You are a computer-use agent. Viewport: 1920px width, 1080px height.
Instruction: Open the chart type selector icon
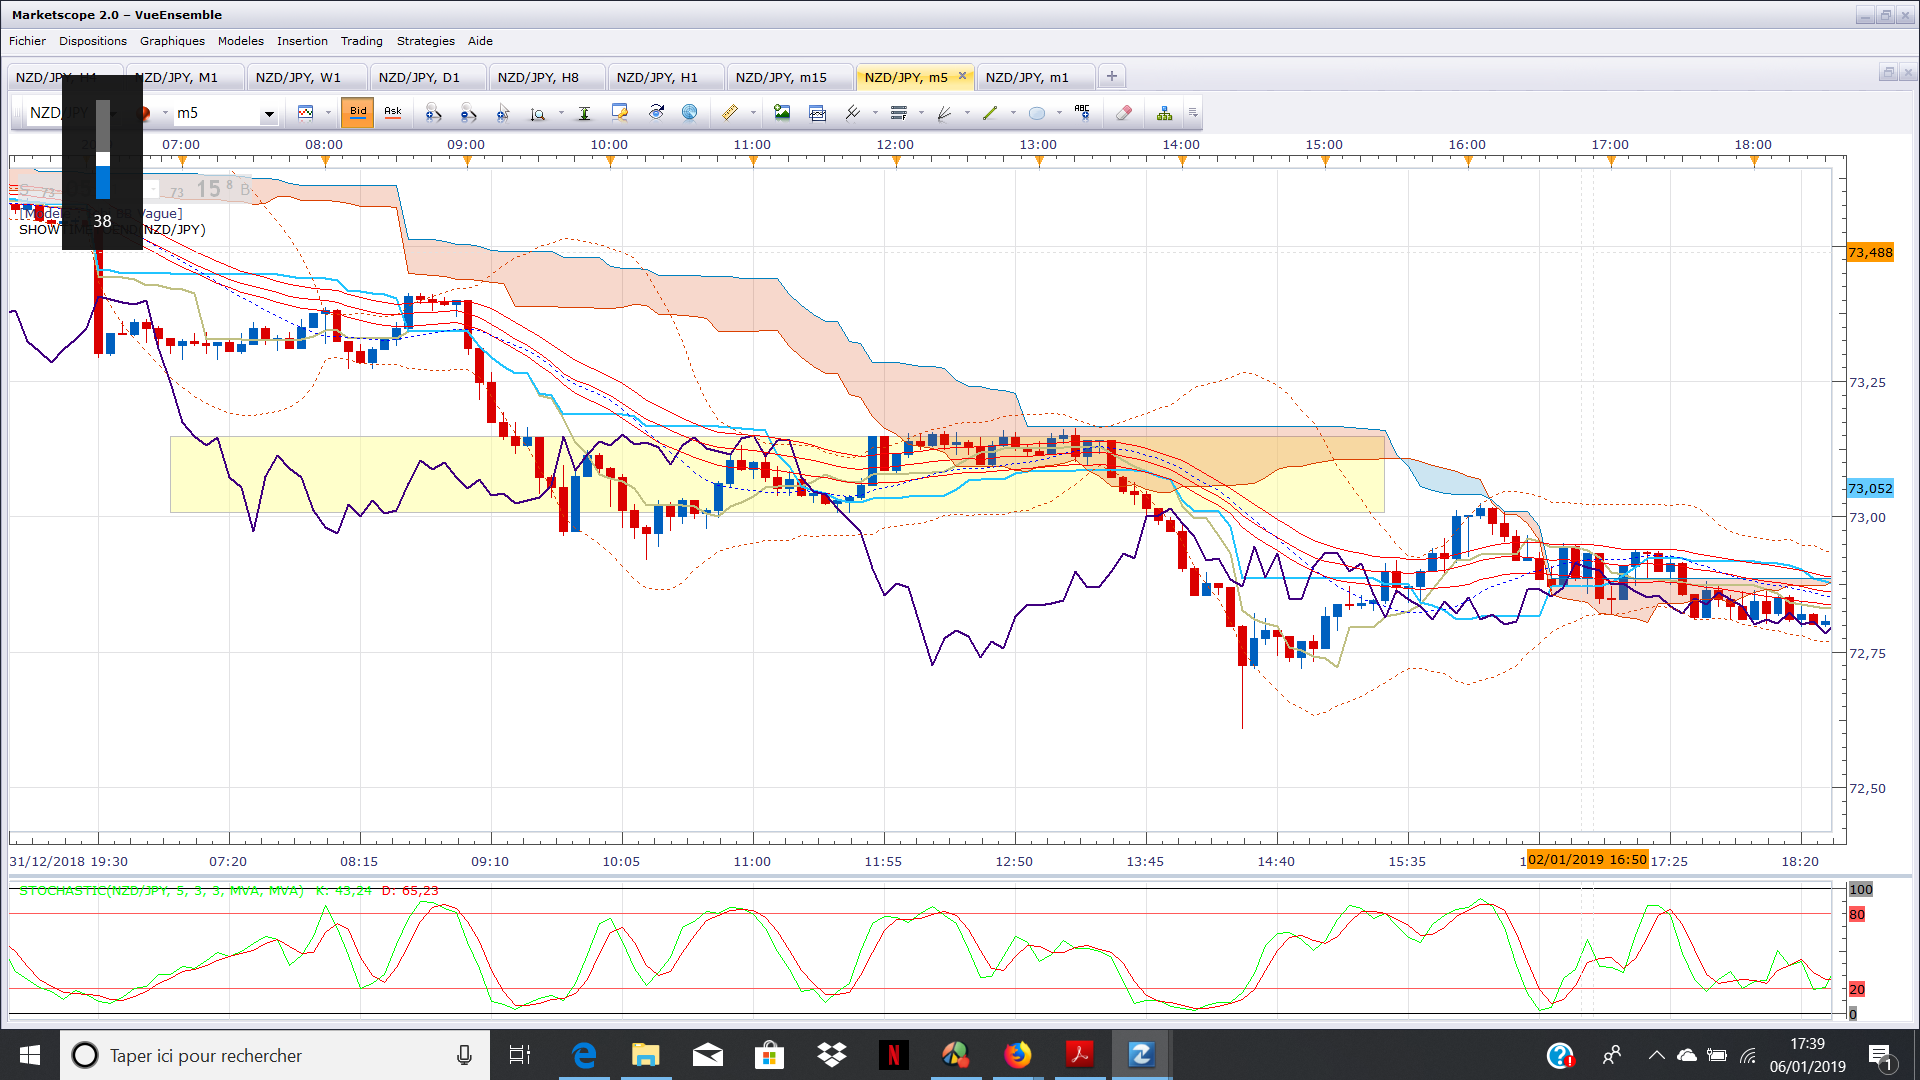[x=306, y=113]
